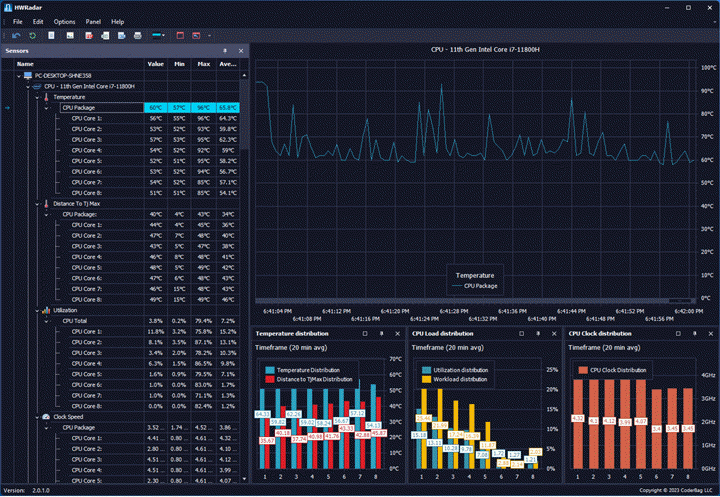Image resolution: width=720 pixels, height=497 pixels.
Task: Click the save as image toolbar icon
Action: [70, 35]
